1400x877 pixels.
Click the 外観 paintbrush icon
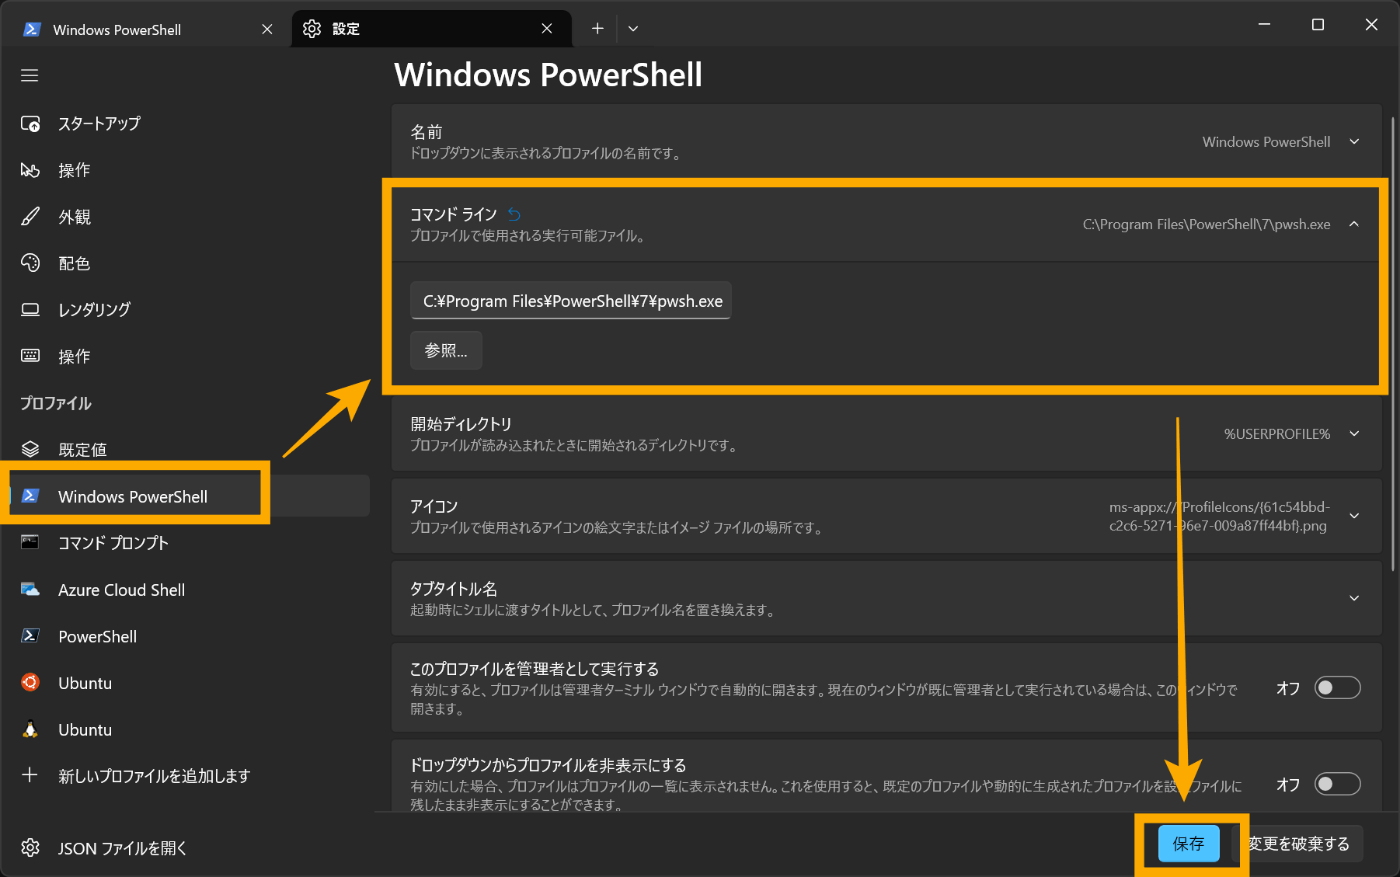tap(30, 217)
